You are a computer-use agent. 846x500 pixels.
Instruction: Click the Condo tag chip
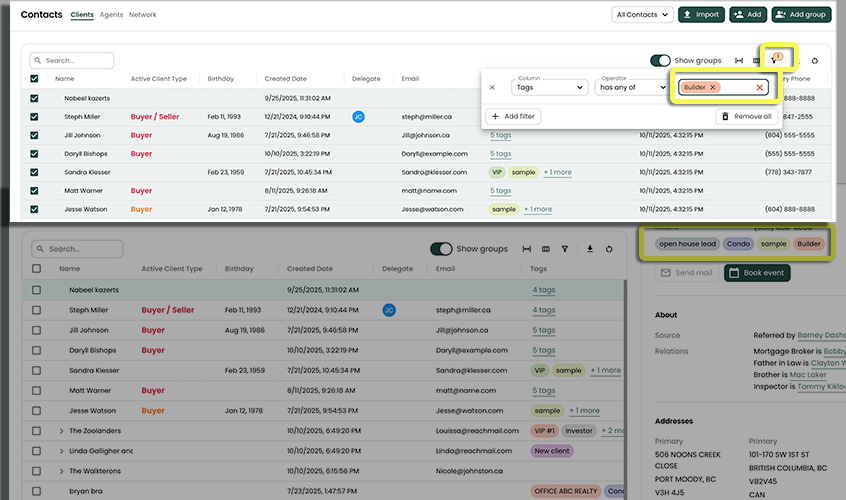(x=738, y=244)
